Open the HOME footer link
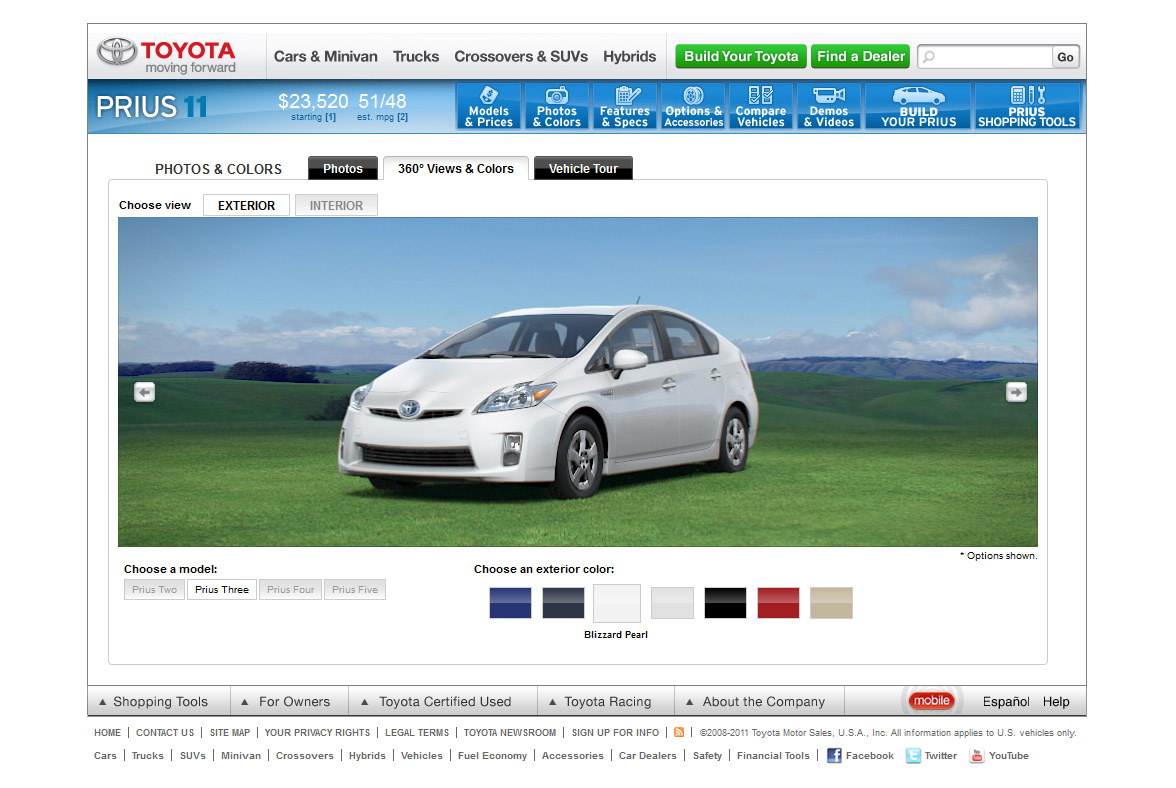This screenshot has height=788, width=1176. tap(107, 733)
